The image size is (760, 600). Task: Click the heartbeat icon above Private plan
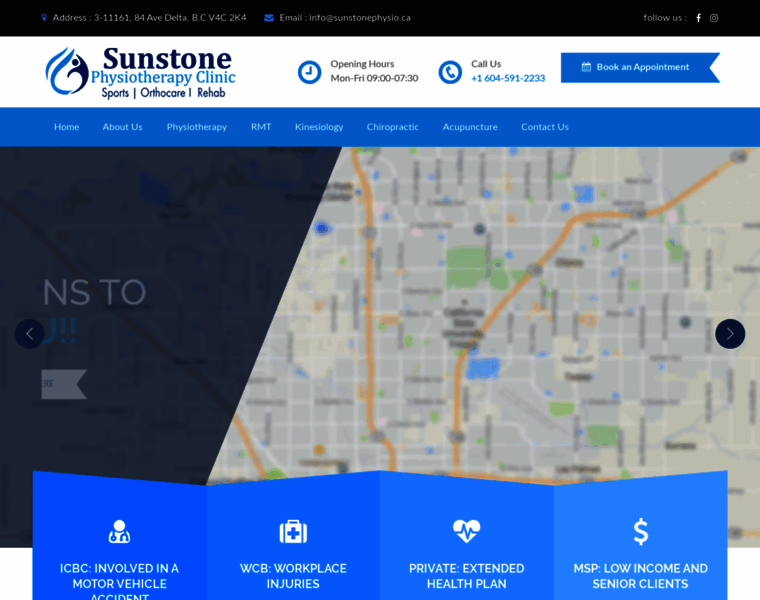[466, 531]
